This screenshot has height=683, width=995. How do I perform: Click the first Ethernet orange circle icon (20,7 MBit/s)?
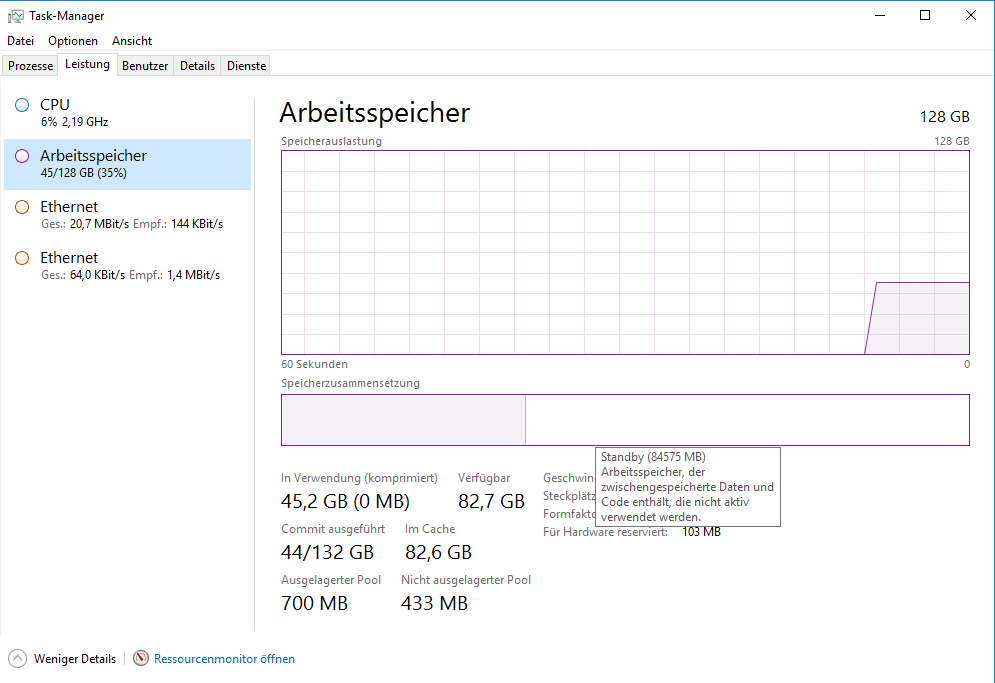[x=22, y=207]
